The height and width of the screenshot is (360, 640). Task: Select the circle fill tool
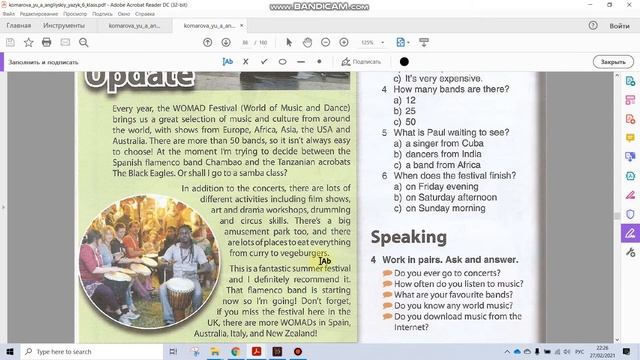[282, 62]
